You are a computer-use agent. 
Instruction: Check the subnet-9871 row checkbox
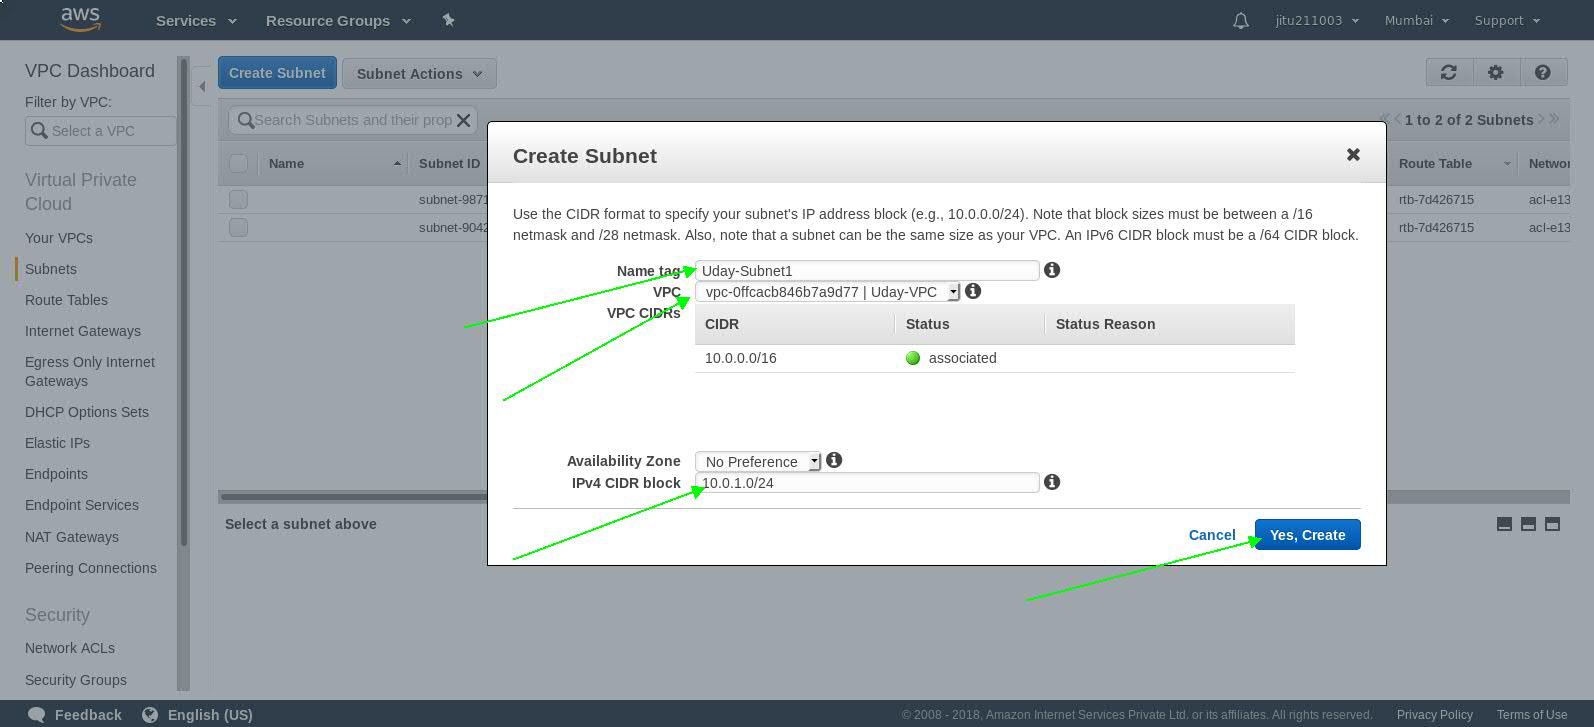point(238,199)
